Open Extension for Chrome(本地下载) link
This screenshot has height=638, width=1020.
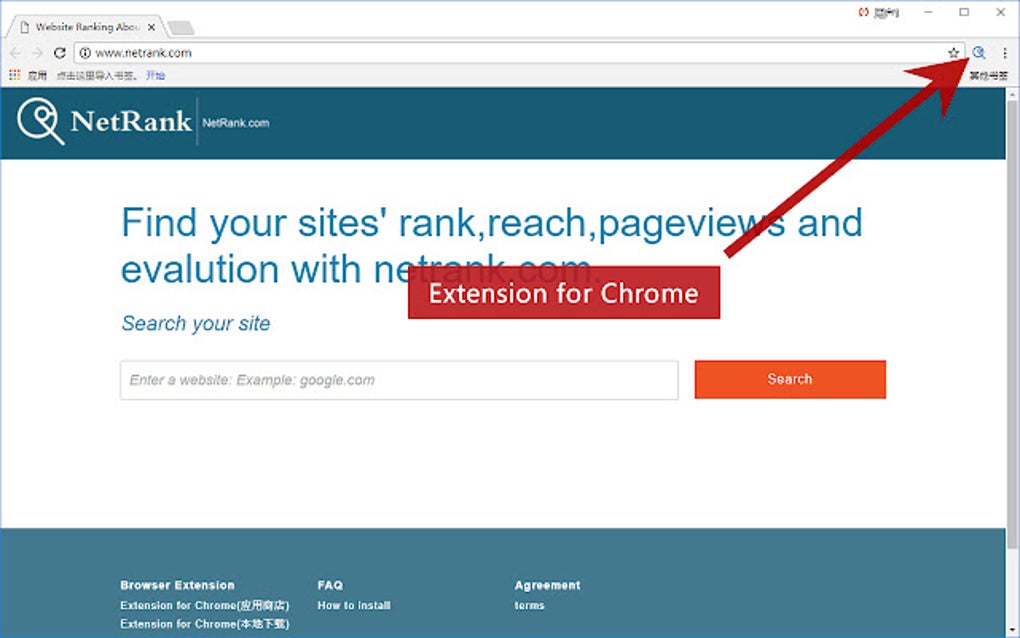(x=204, y=624)
